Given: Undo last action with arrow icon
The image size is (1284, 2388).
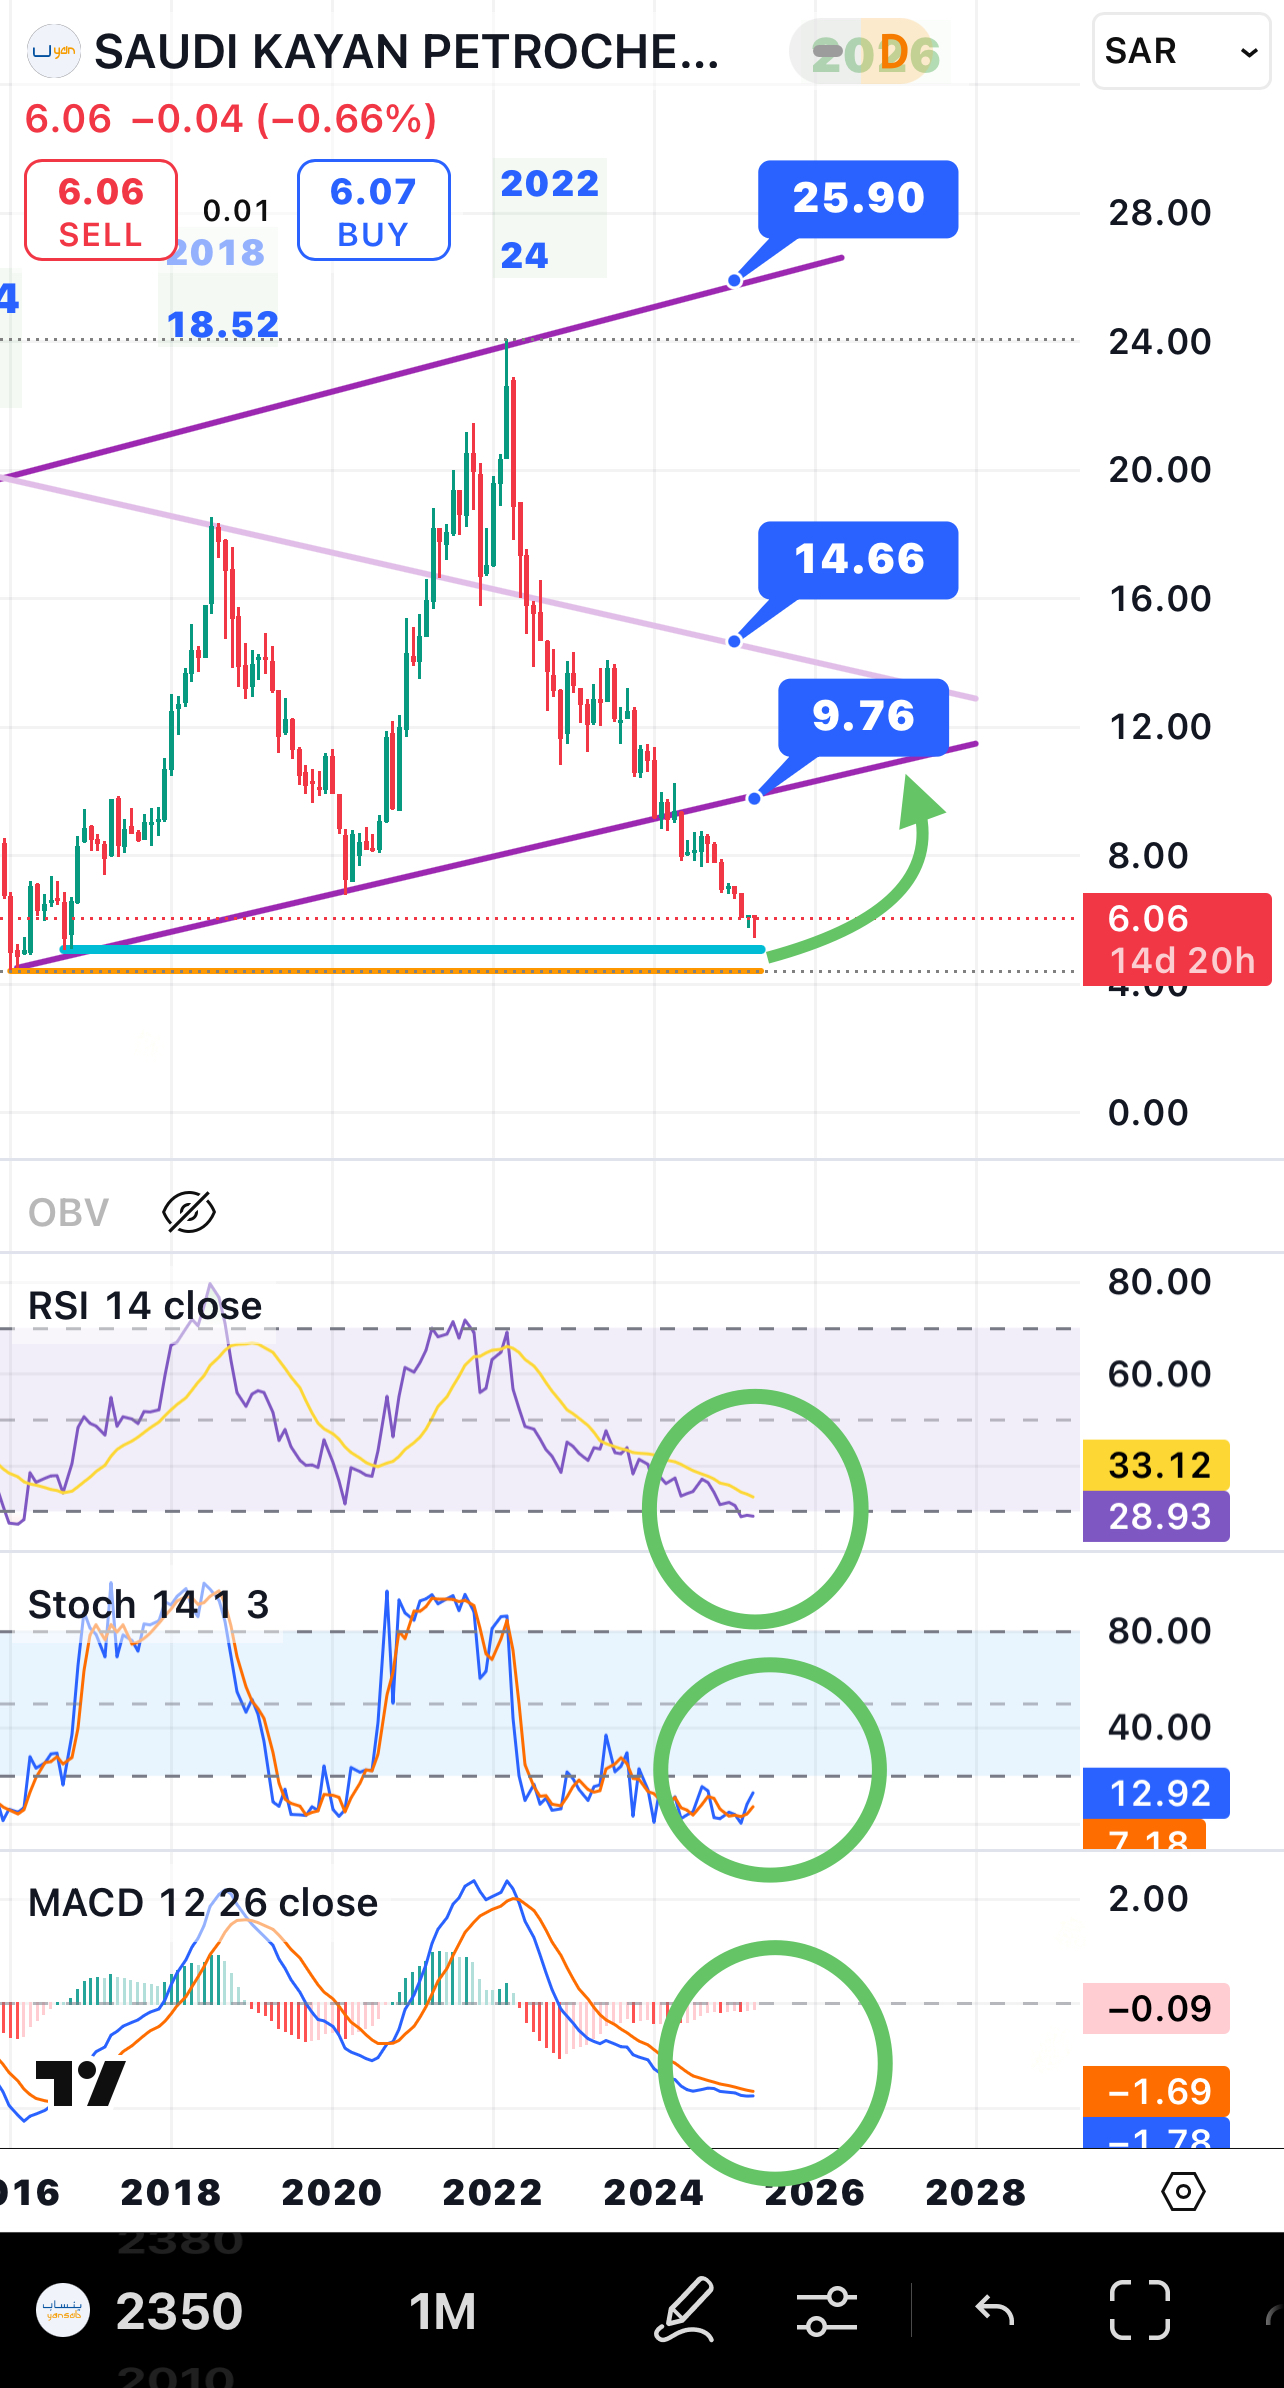Looking at the screenshot, I should [x=995, y=2311].
